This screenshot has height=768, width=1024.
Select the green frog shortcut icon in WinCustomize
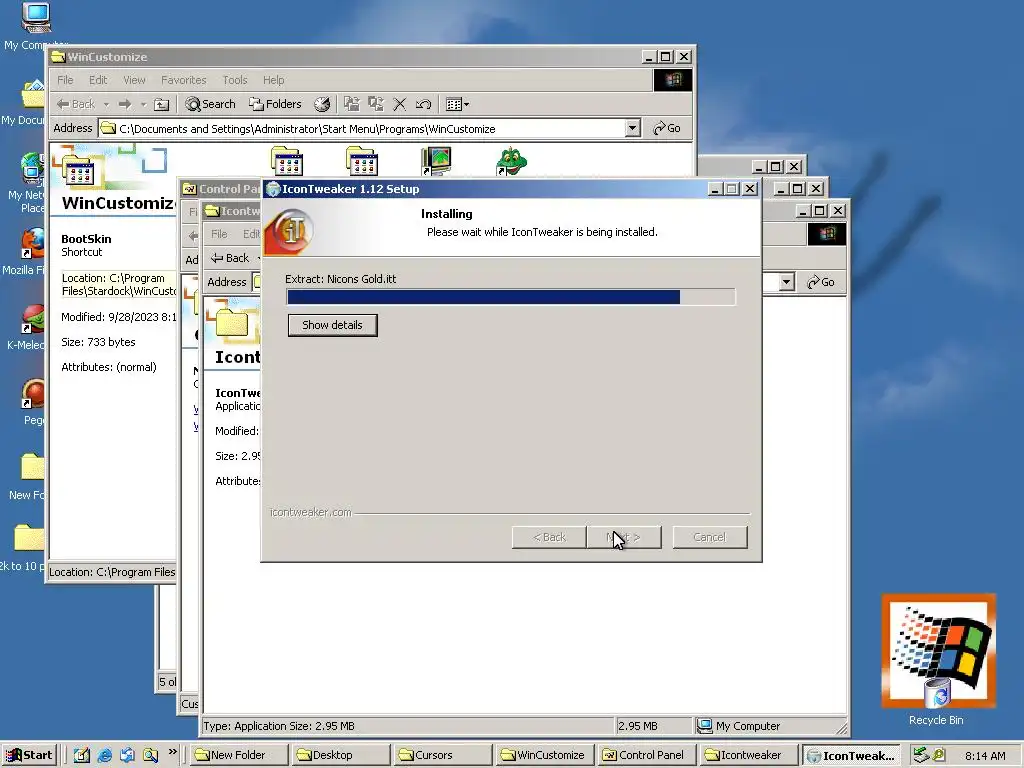click(x=511, y=161)
